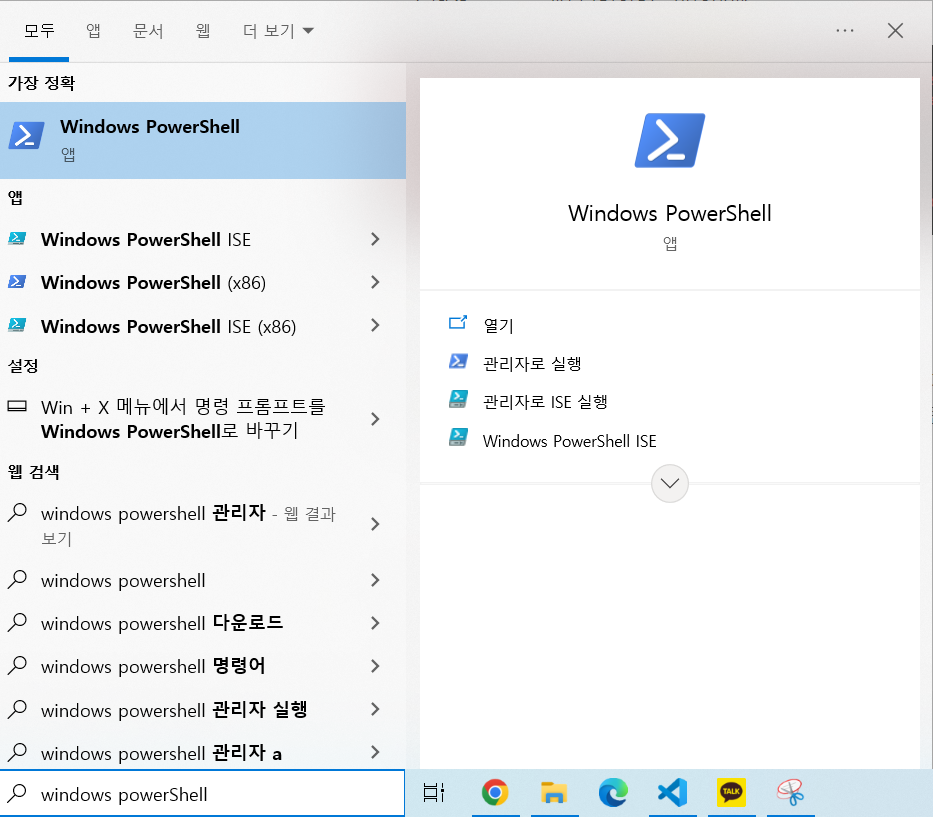
Task: Expand chevron for windows powershell 관리자 웹 결과
Action: point(375,524)
